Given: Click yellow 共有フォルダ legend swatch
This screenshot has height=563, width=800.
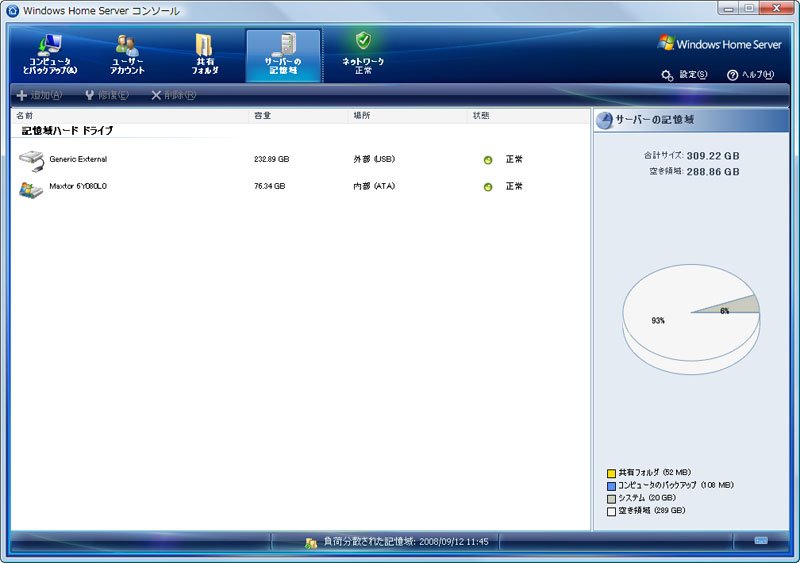Looking at the screenshot, I should [611, 473].
